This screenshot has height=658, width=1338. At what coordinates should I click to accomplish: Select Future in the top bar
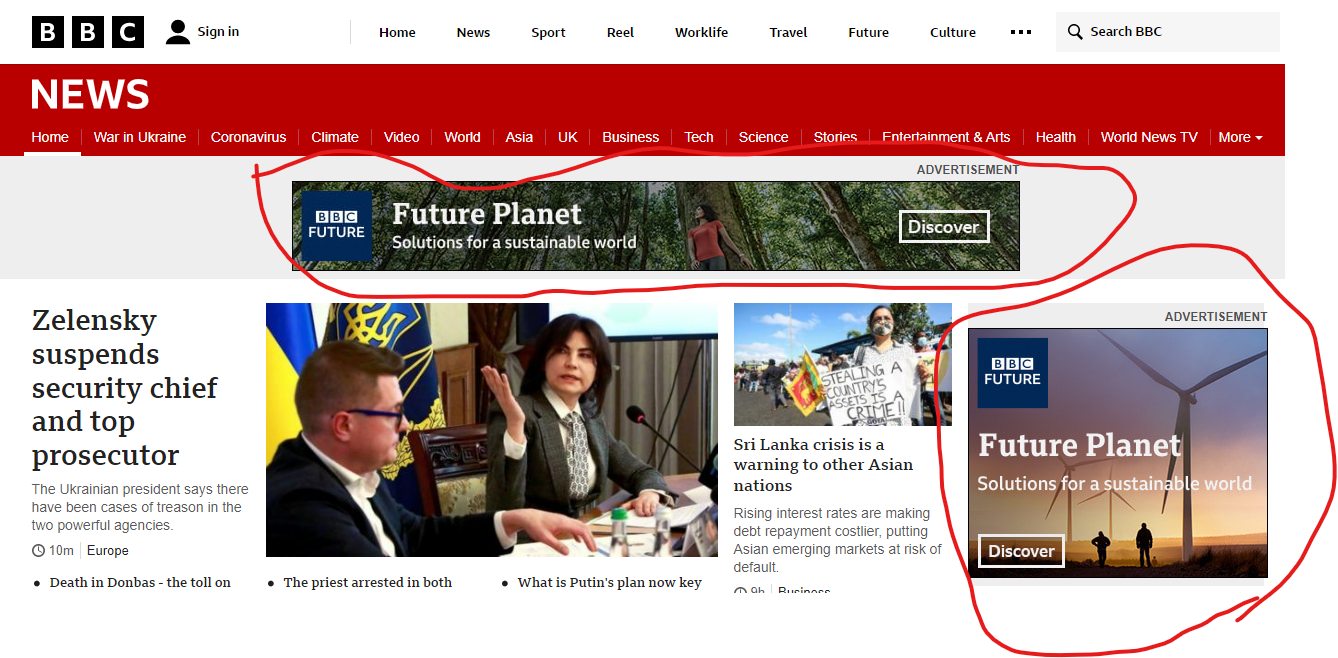868,32
